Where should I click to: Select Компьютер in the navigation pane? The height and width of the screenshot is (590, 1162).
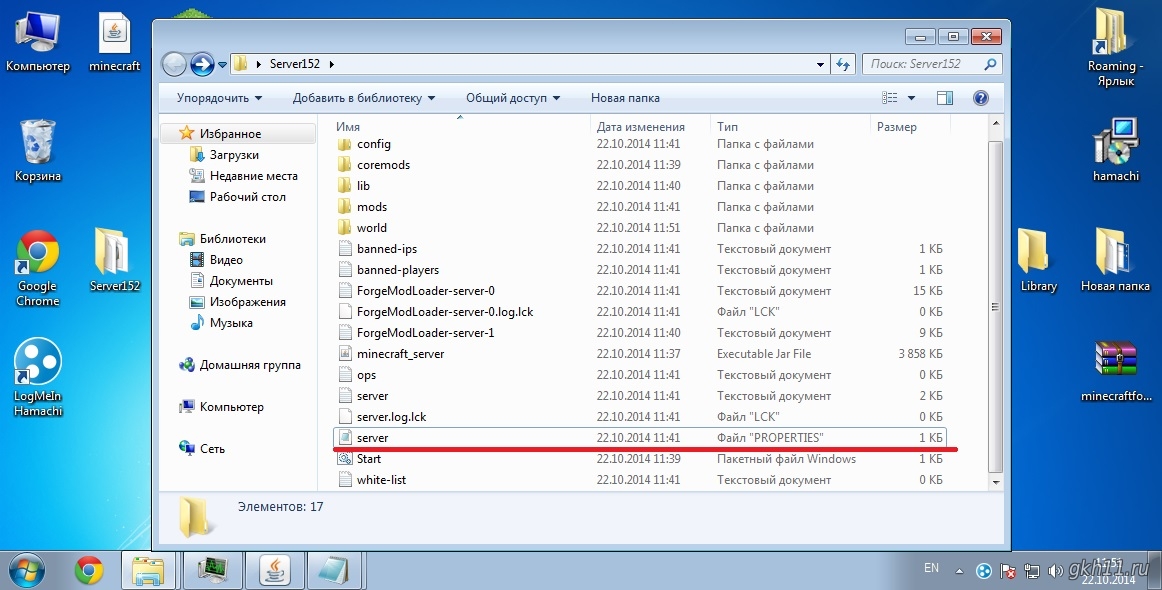click(x=231, y=407)
